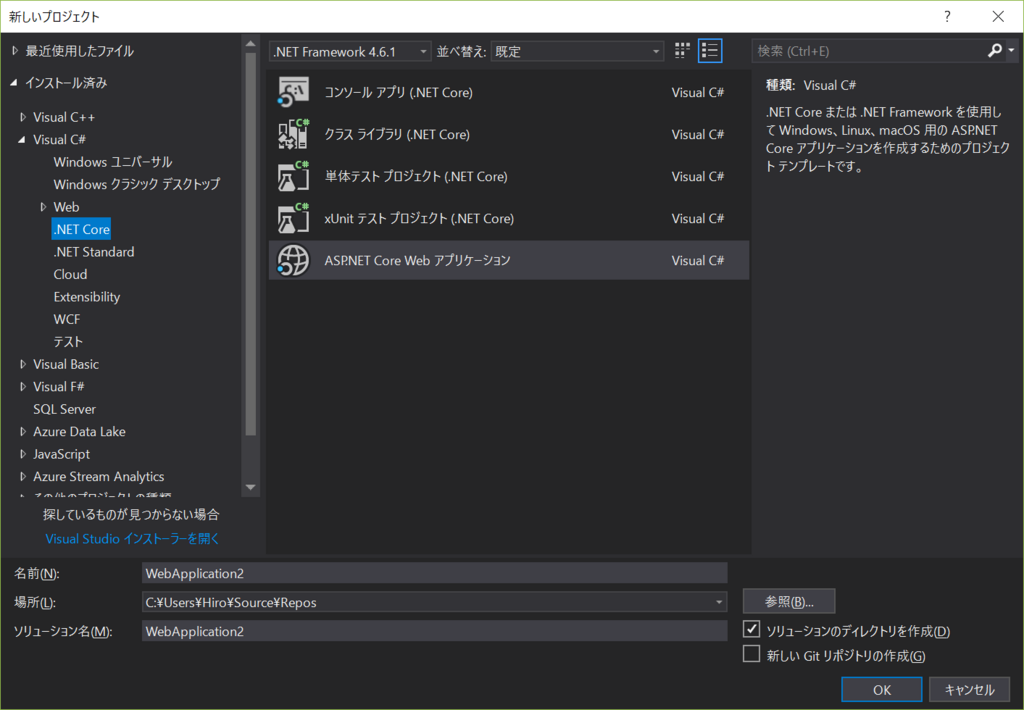Collapse the インストール済み node
Viewport: 1024px width, 710px height.
tap(14, 83)
